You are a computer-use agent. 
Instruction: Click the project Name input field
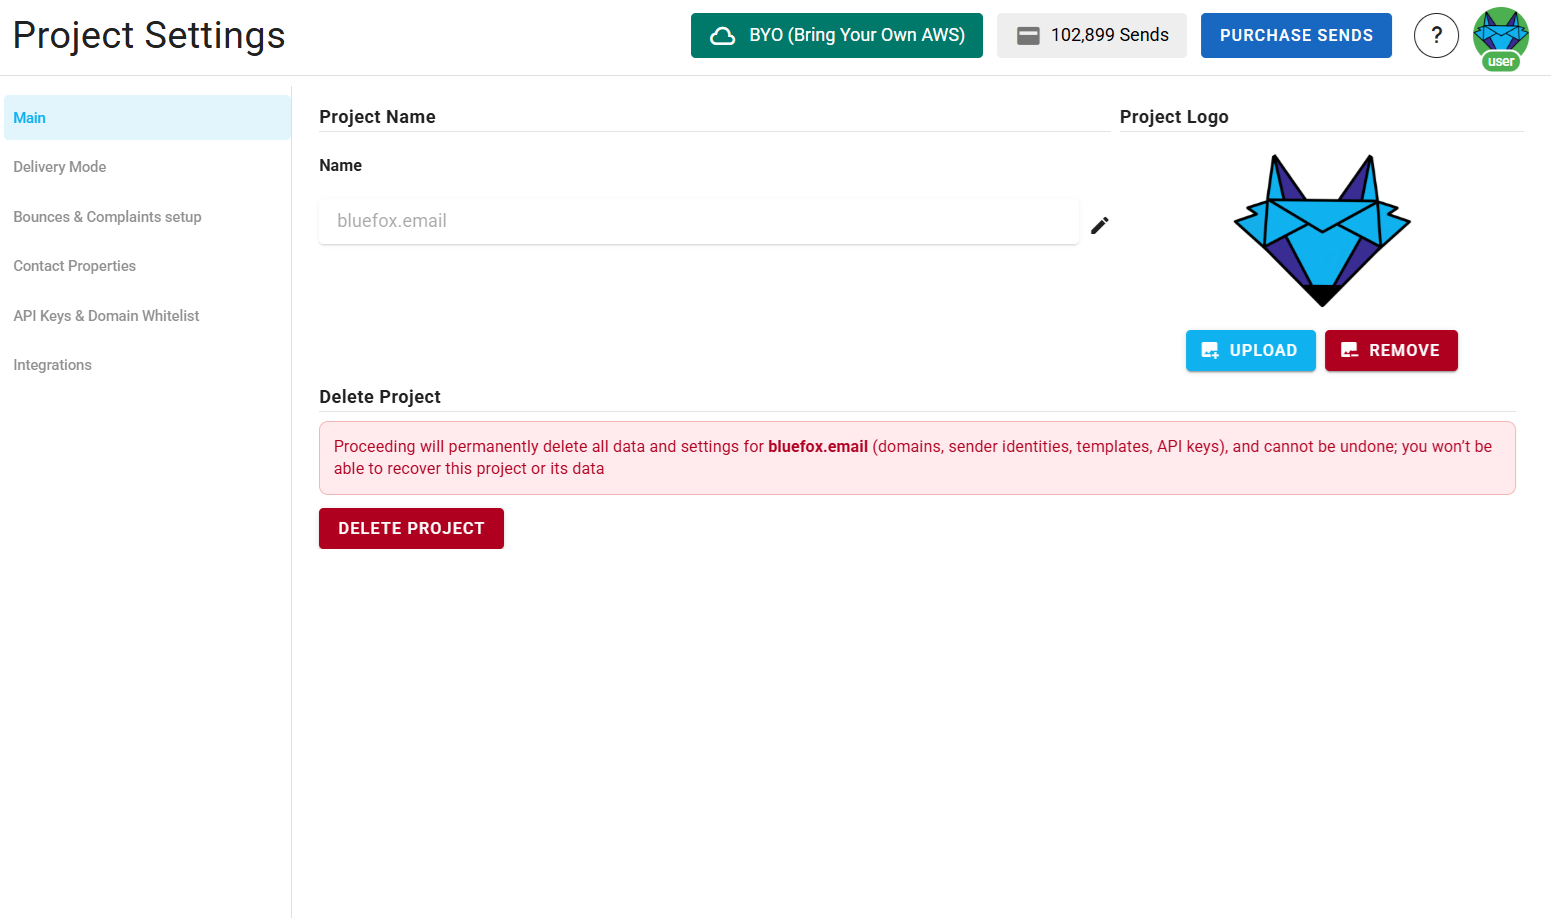(698, 222)
